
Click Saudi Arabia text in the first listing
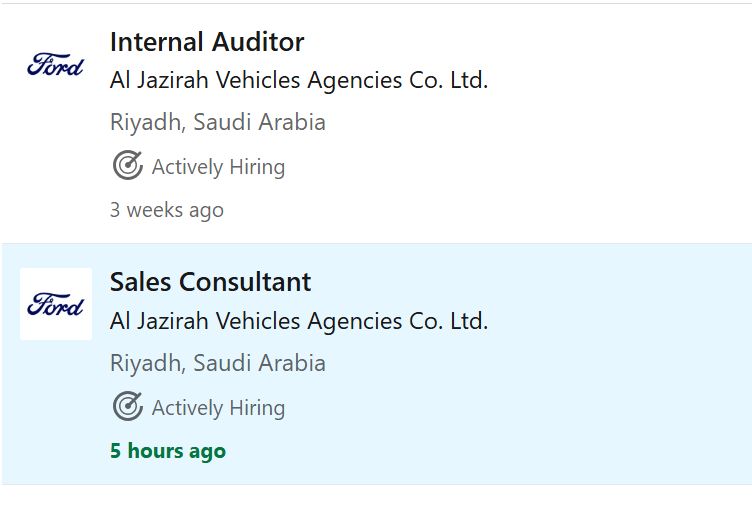[x=259, y=122]
